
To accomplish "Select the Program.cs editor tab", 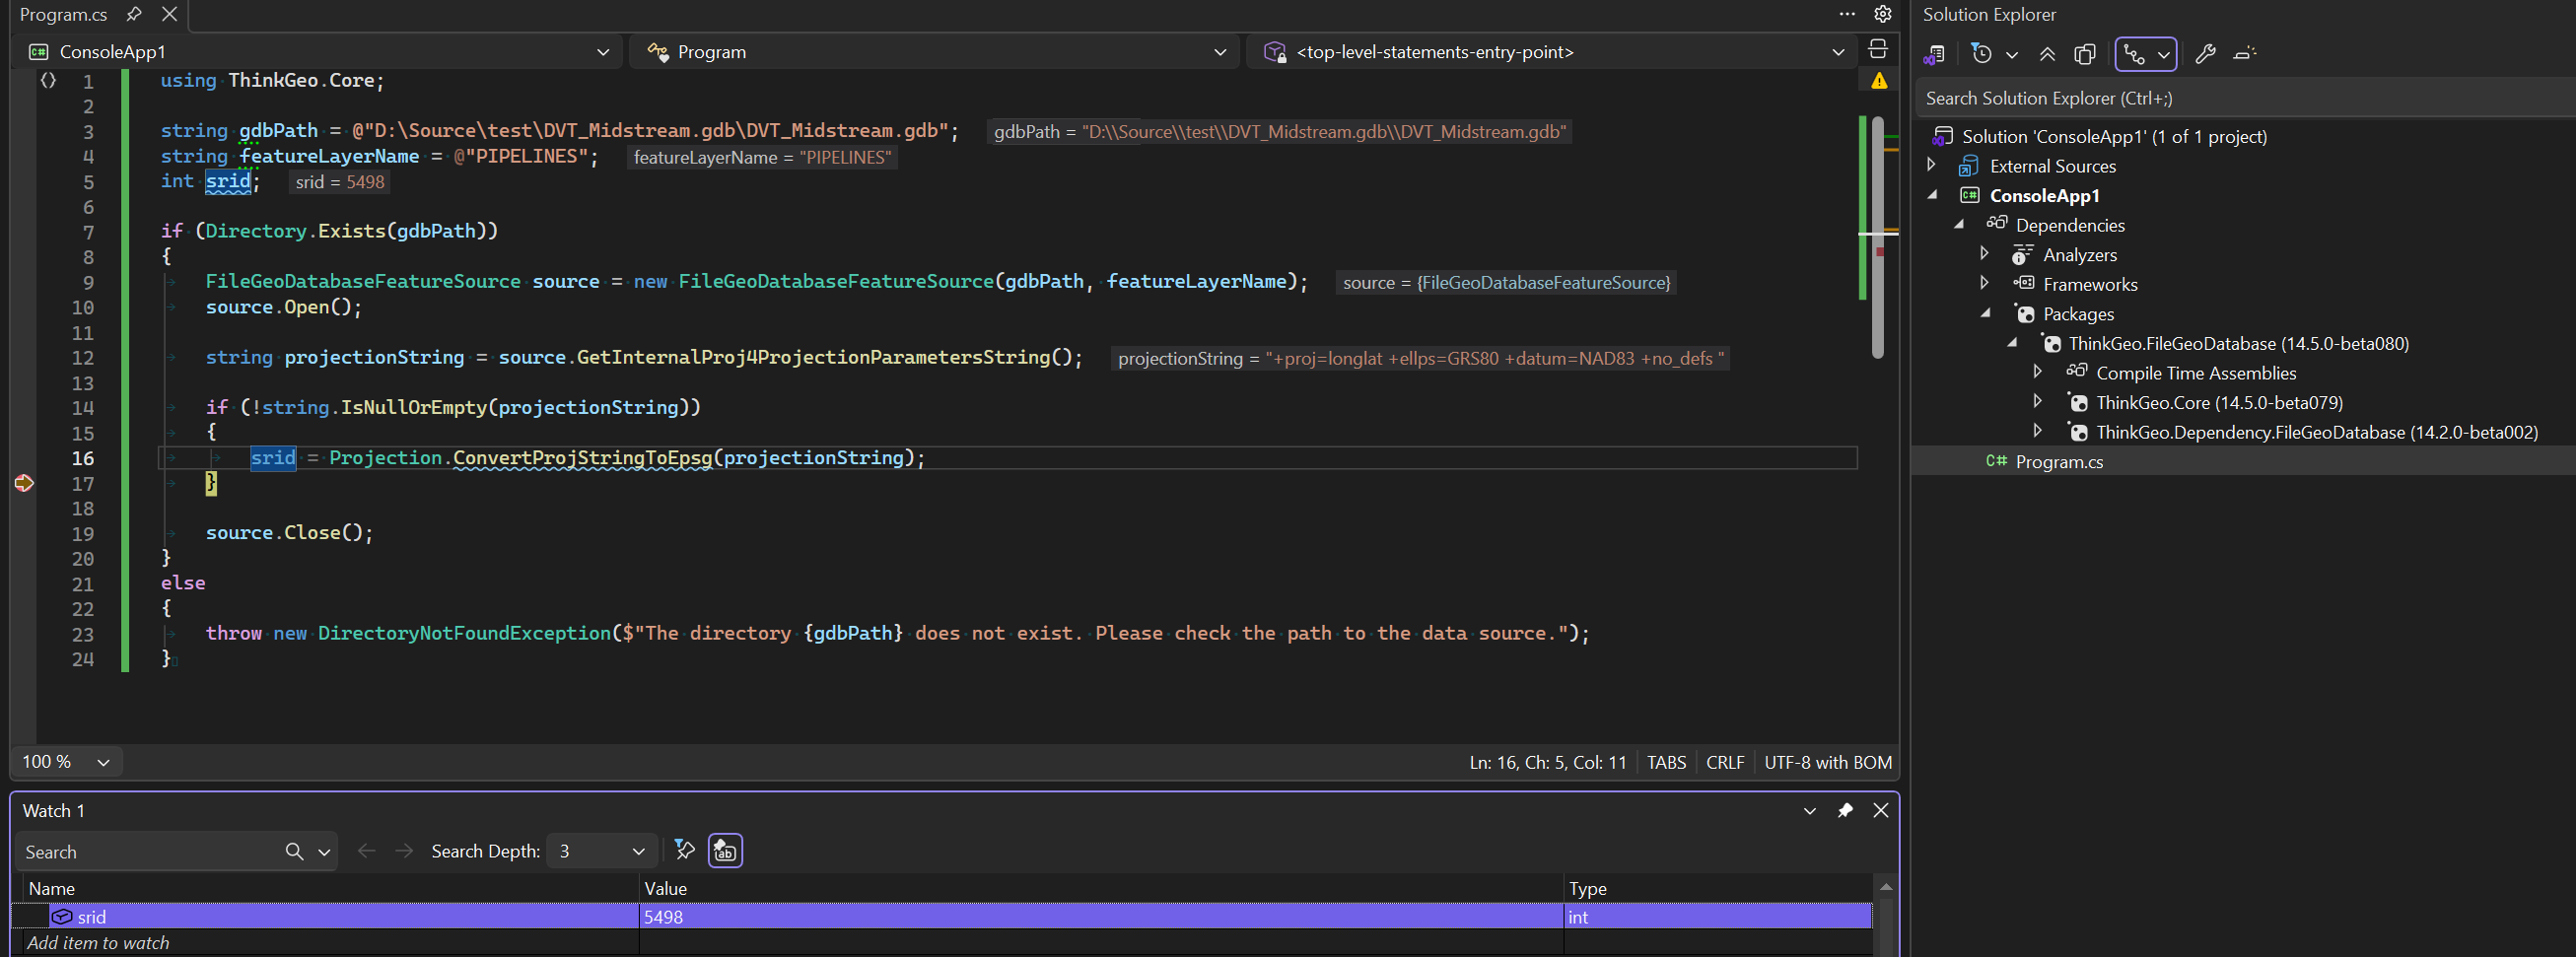I will tap(64, 14).
